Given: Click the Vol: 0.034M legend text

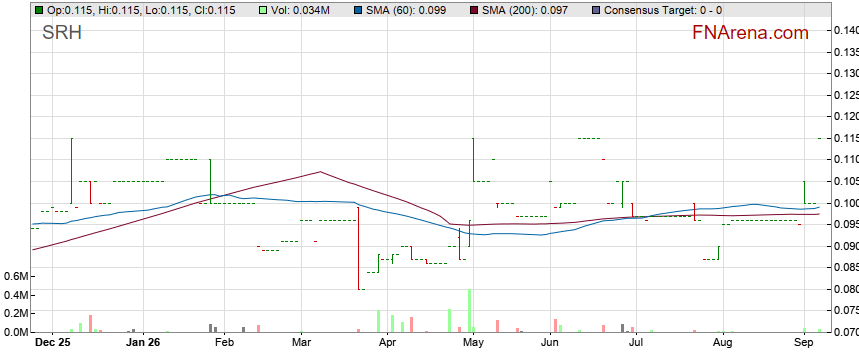Looking at the screenshot, I should [x=300, y=10].
